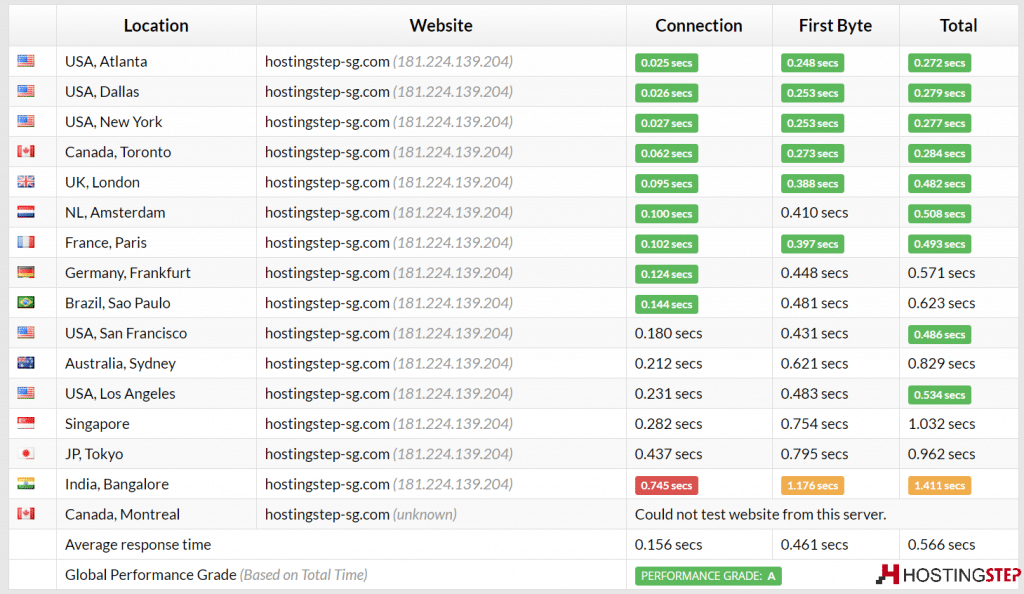The height and width of the screenshot is (594, 1024).
Task: Click the flag icon beside USA, Atlanta
Action: [26, 61]
